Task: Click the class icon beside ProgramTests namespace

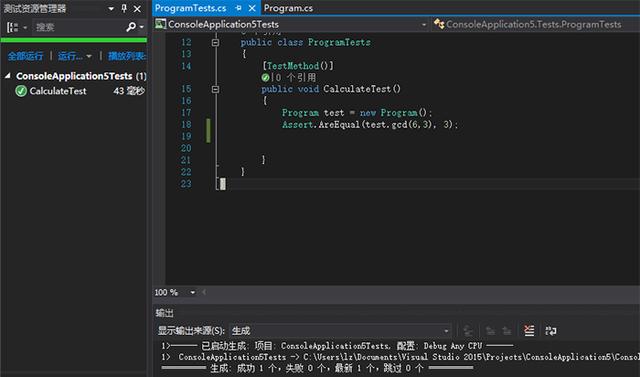Action: point(439,24)
